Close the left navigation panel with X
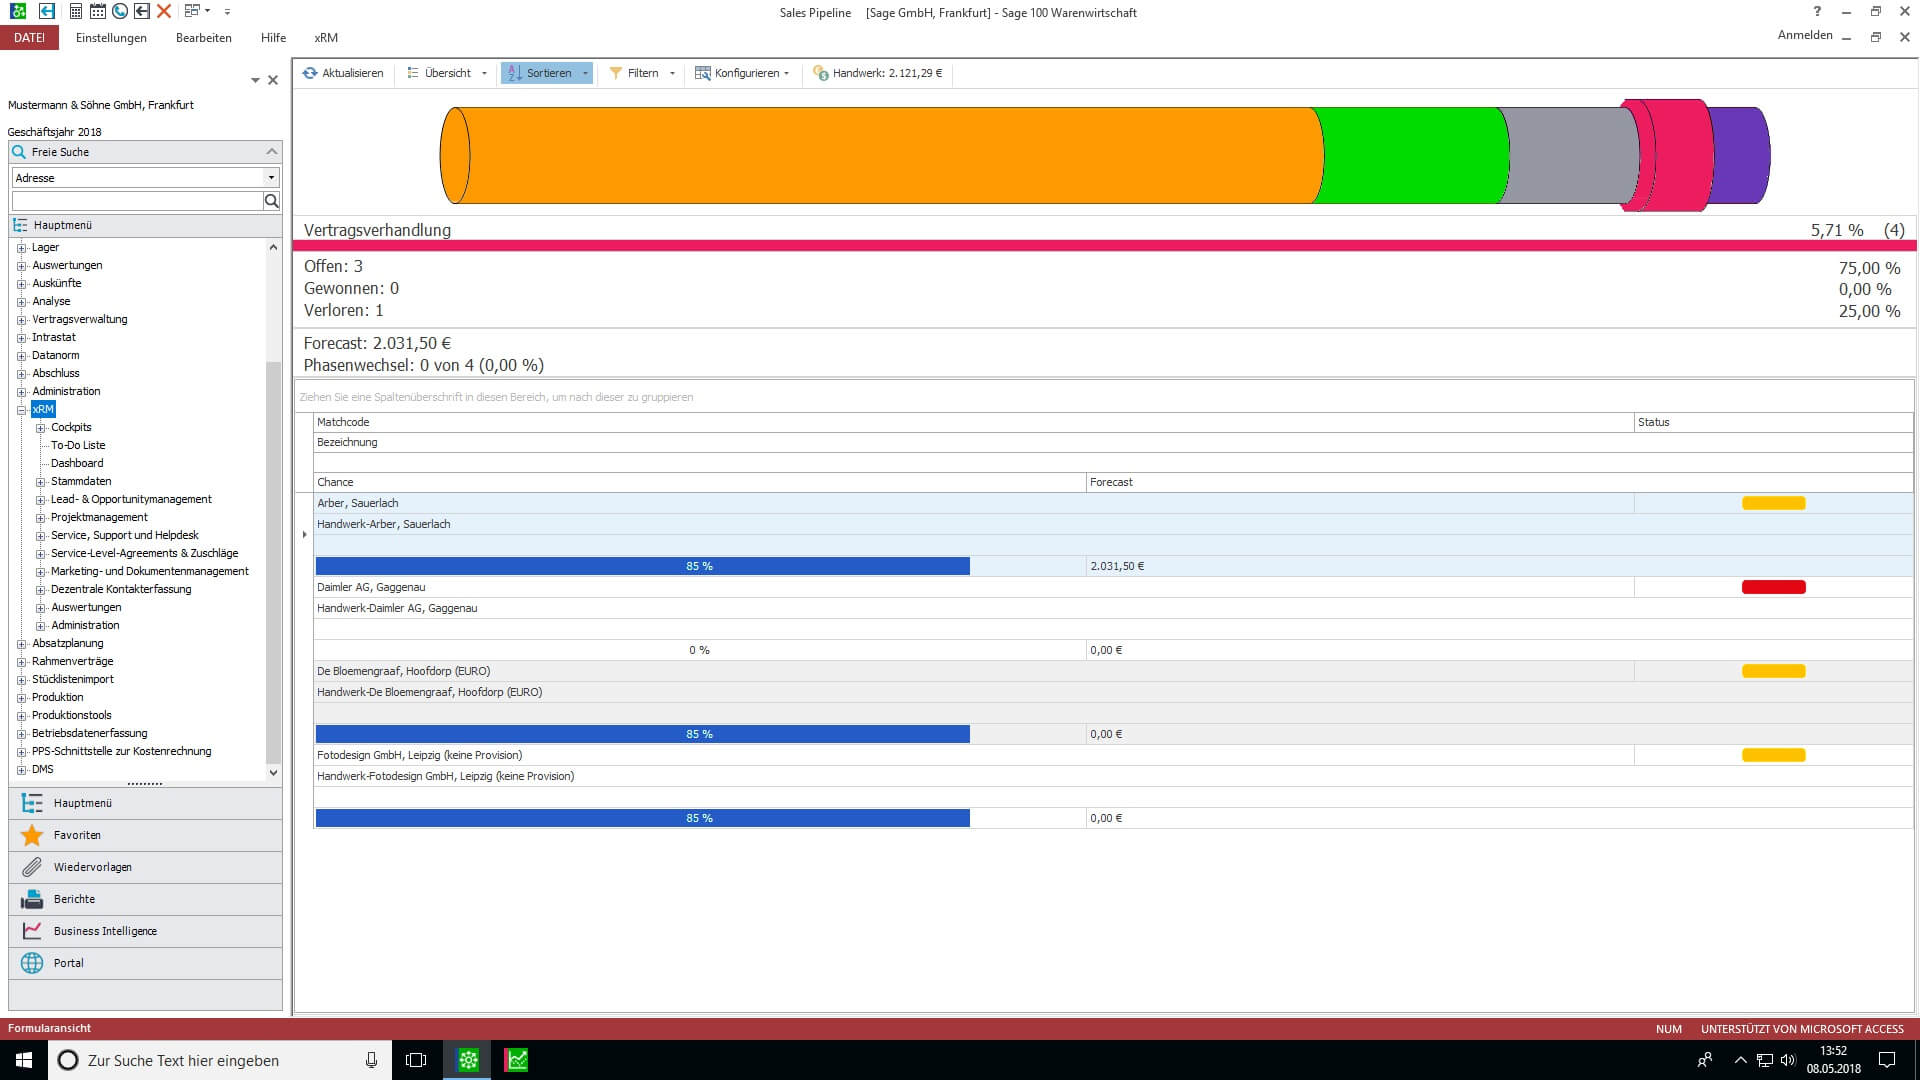 pyautogui.click(x=272, y=80)
